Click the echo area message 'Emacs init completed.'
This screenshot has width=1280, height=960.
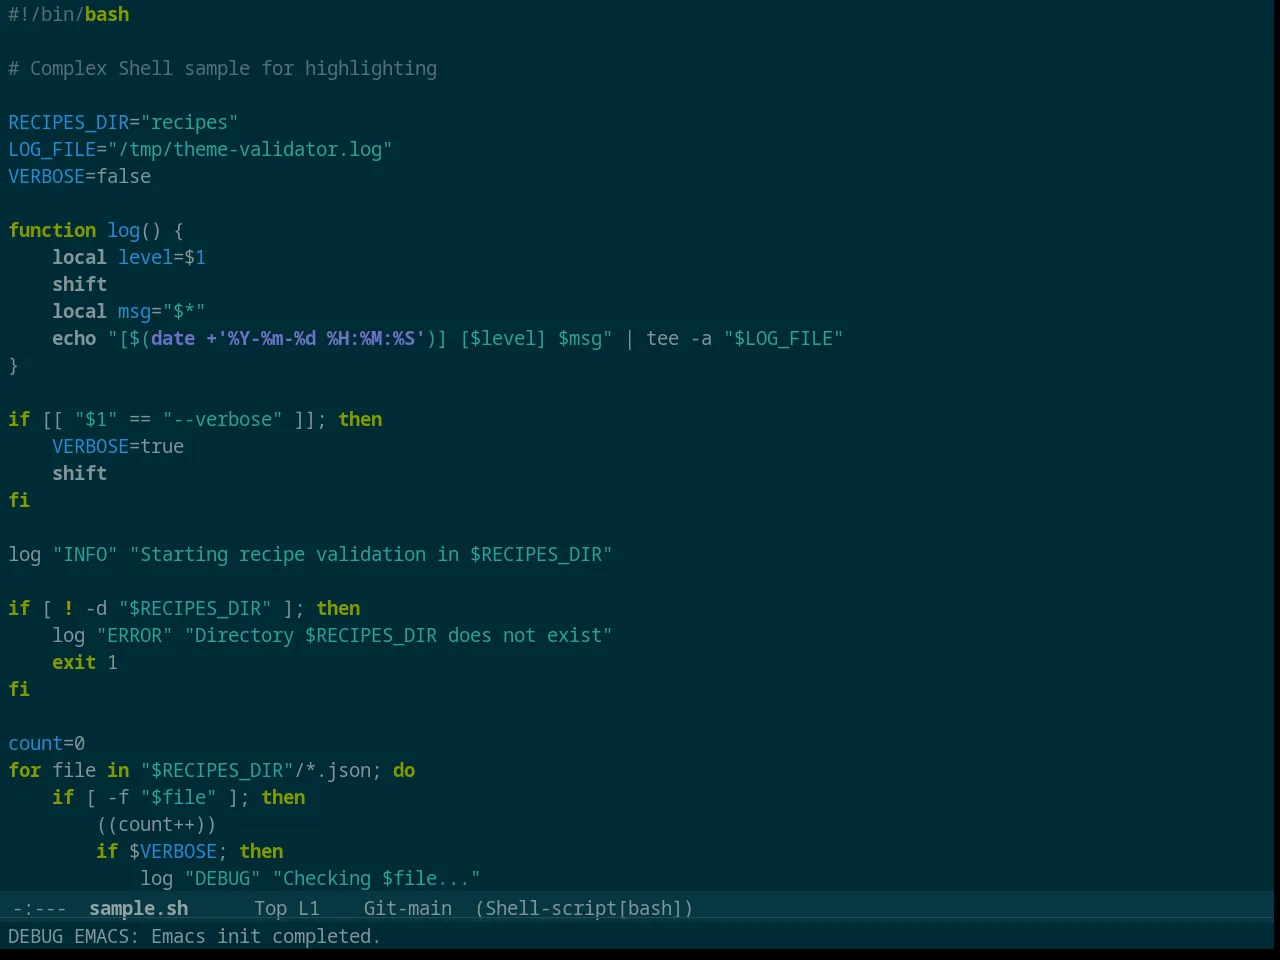pyautogui.click(x=266, y=936)
